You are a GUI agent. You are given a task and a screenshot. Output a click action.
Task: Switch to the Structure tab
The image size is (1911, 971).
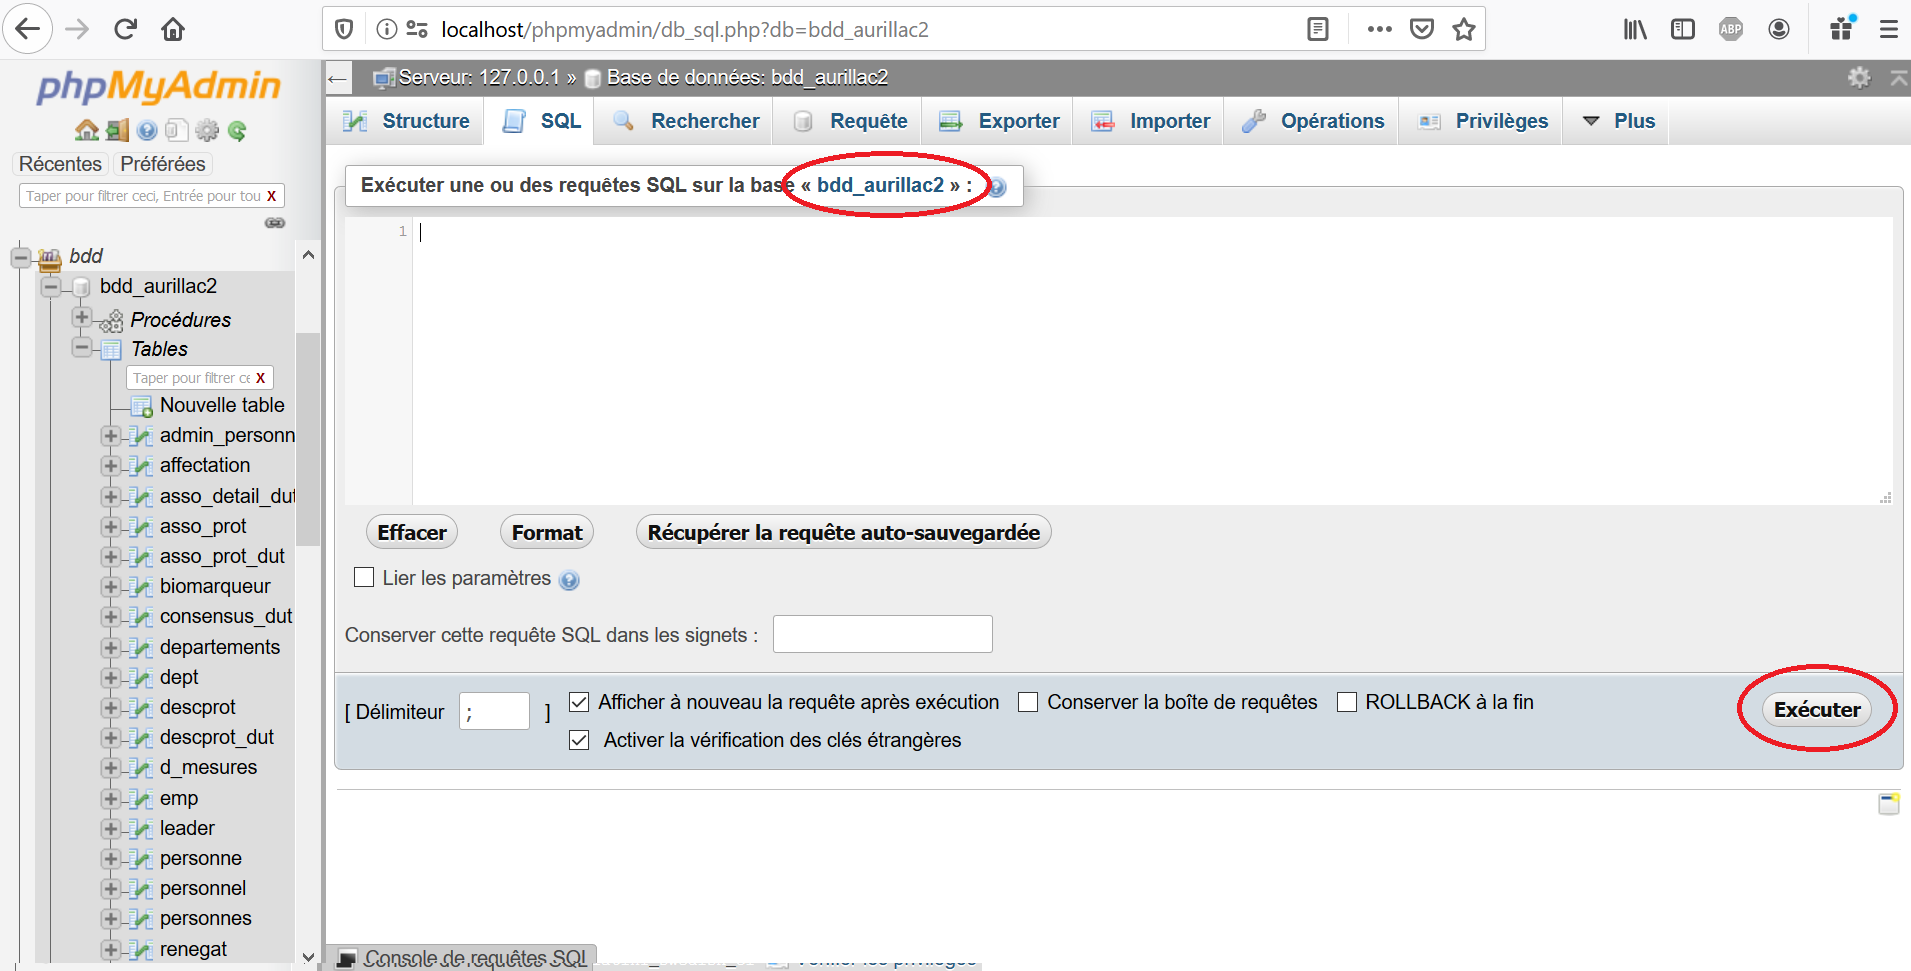point(407,121)
